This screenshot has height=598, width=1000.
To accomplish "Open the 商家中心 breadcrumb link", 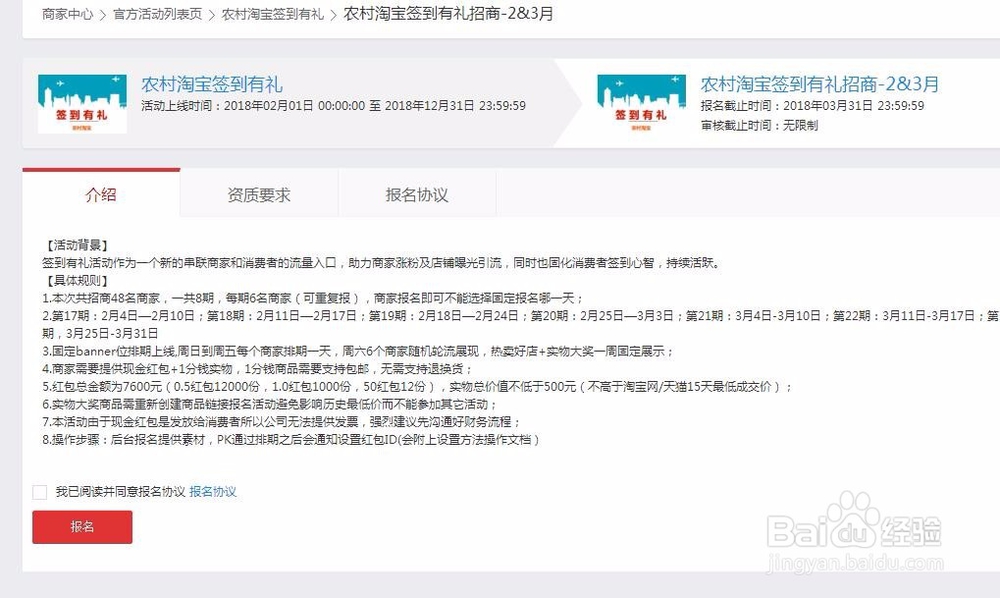I will click(68, 14).
